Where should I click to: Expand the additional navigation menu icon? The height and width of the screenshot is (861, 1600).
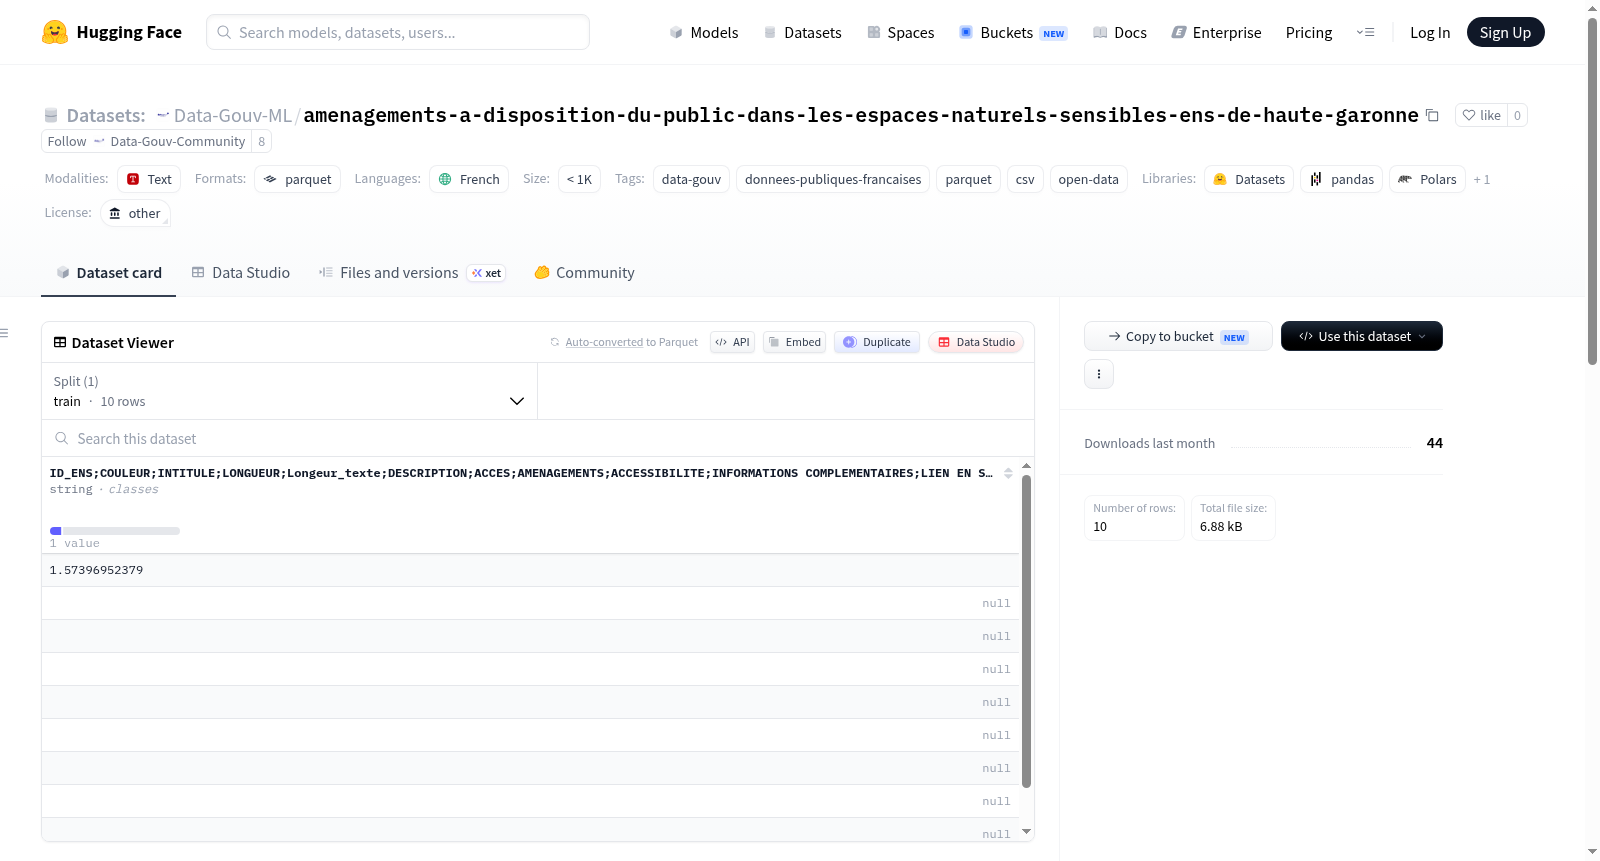point(1365,32)
